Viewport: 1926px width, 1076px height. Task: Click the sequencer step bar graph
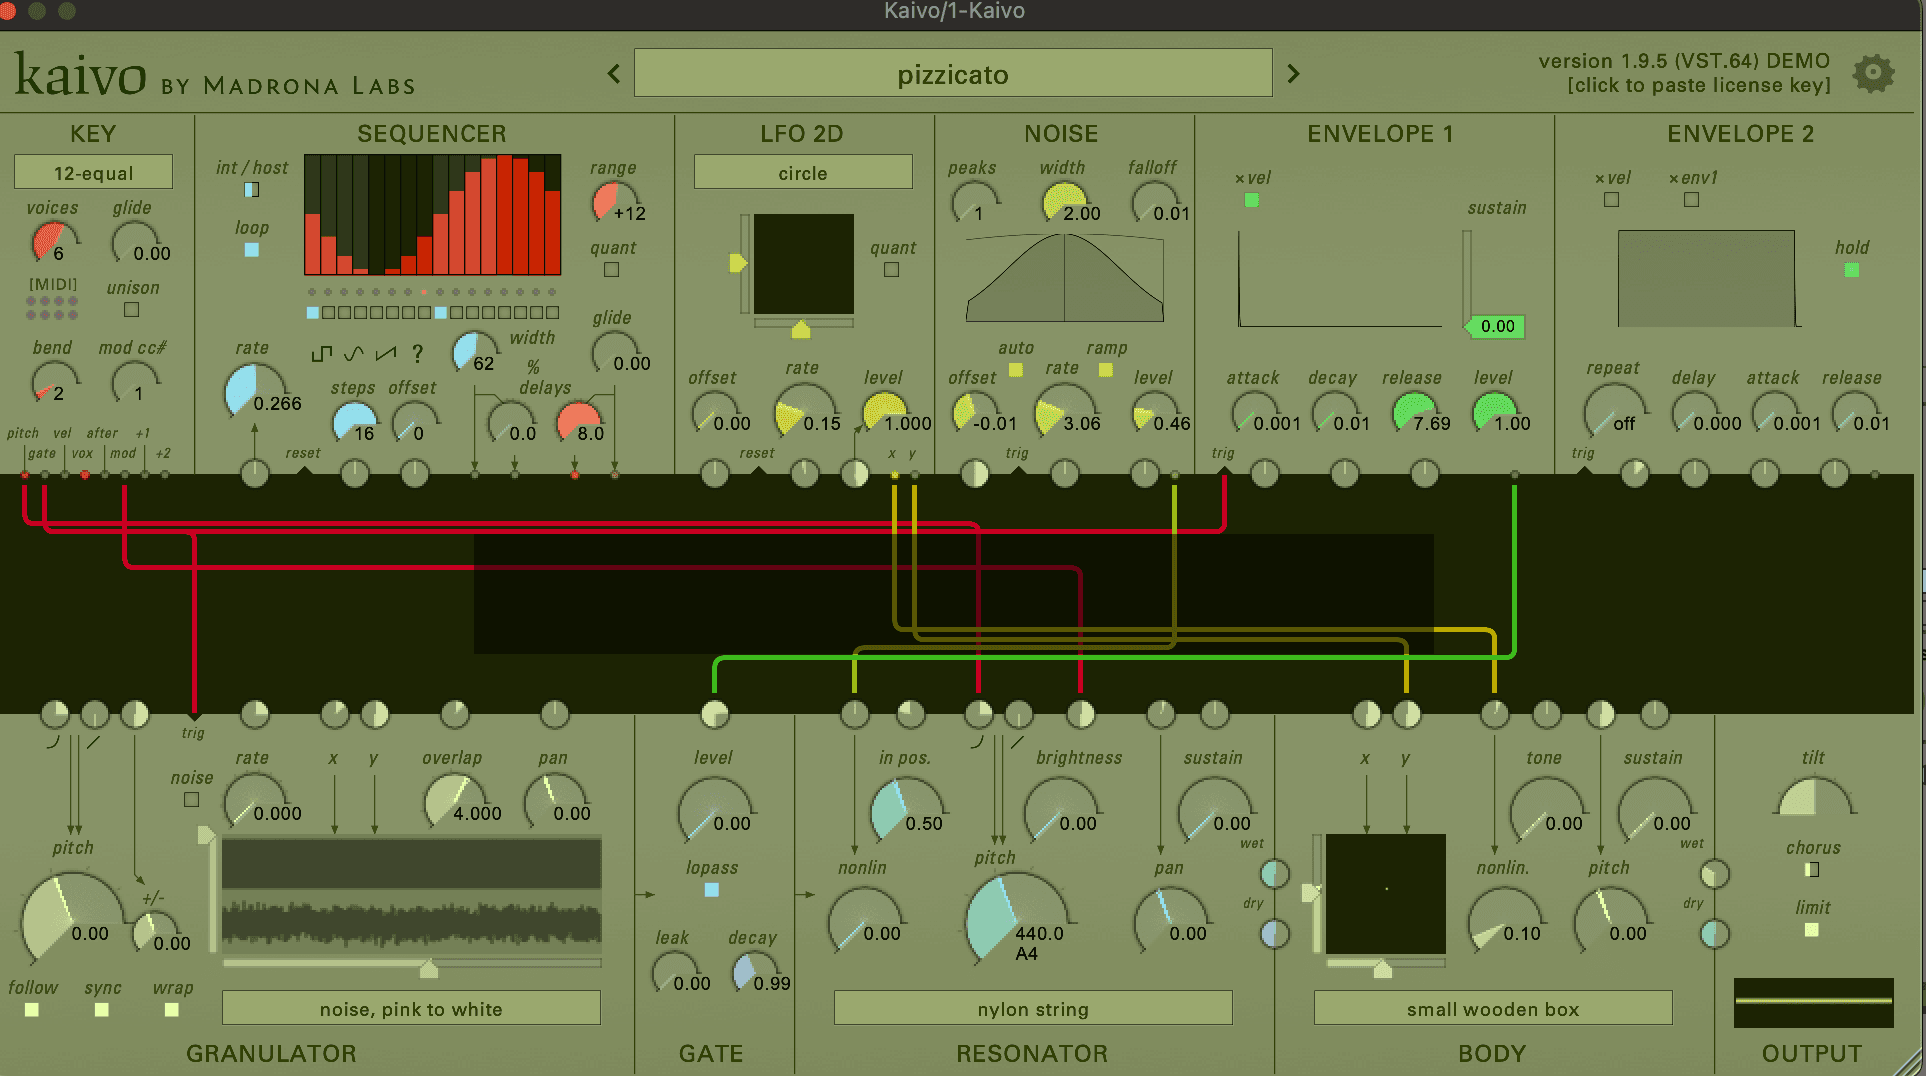click(432, 214)
